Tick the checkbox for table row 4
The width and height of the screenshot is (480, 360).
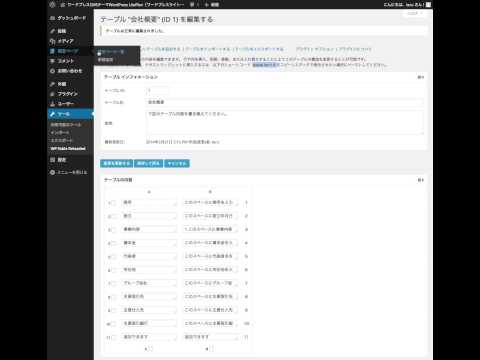point(113,243)
